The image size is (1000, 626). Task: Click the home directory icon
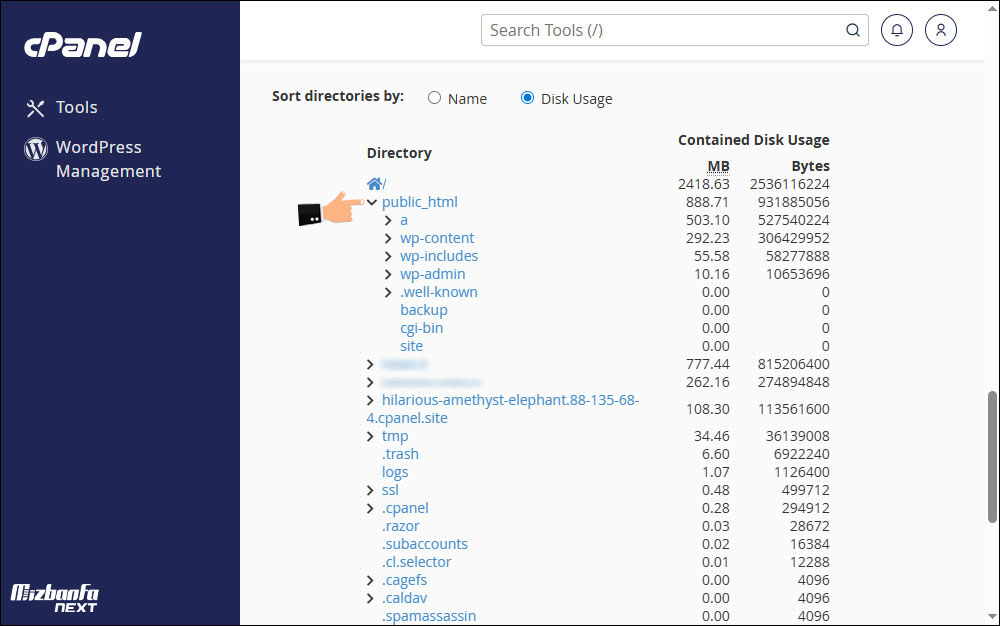click(x=374, y=184)
